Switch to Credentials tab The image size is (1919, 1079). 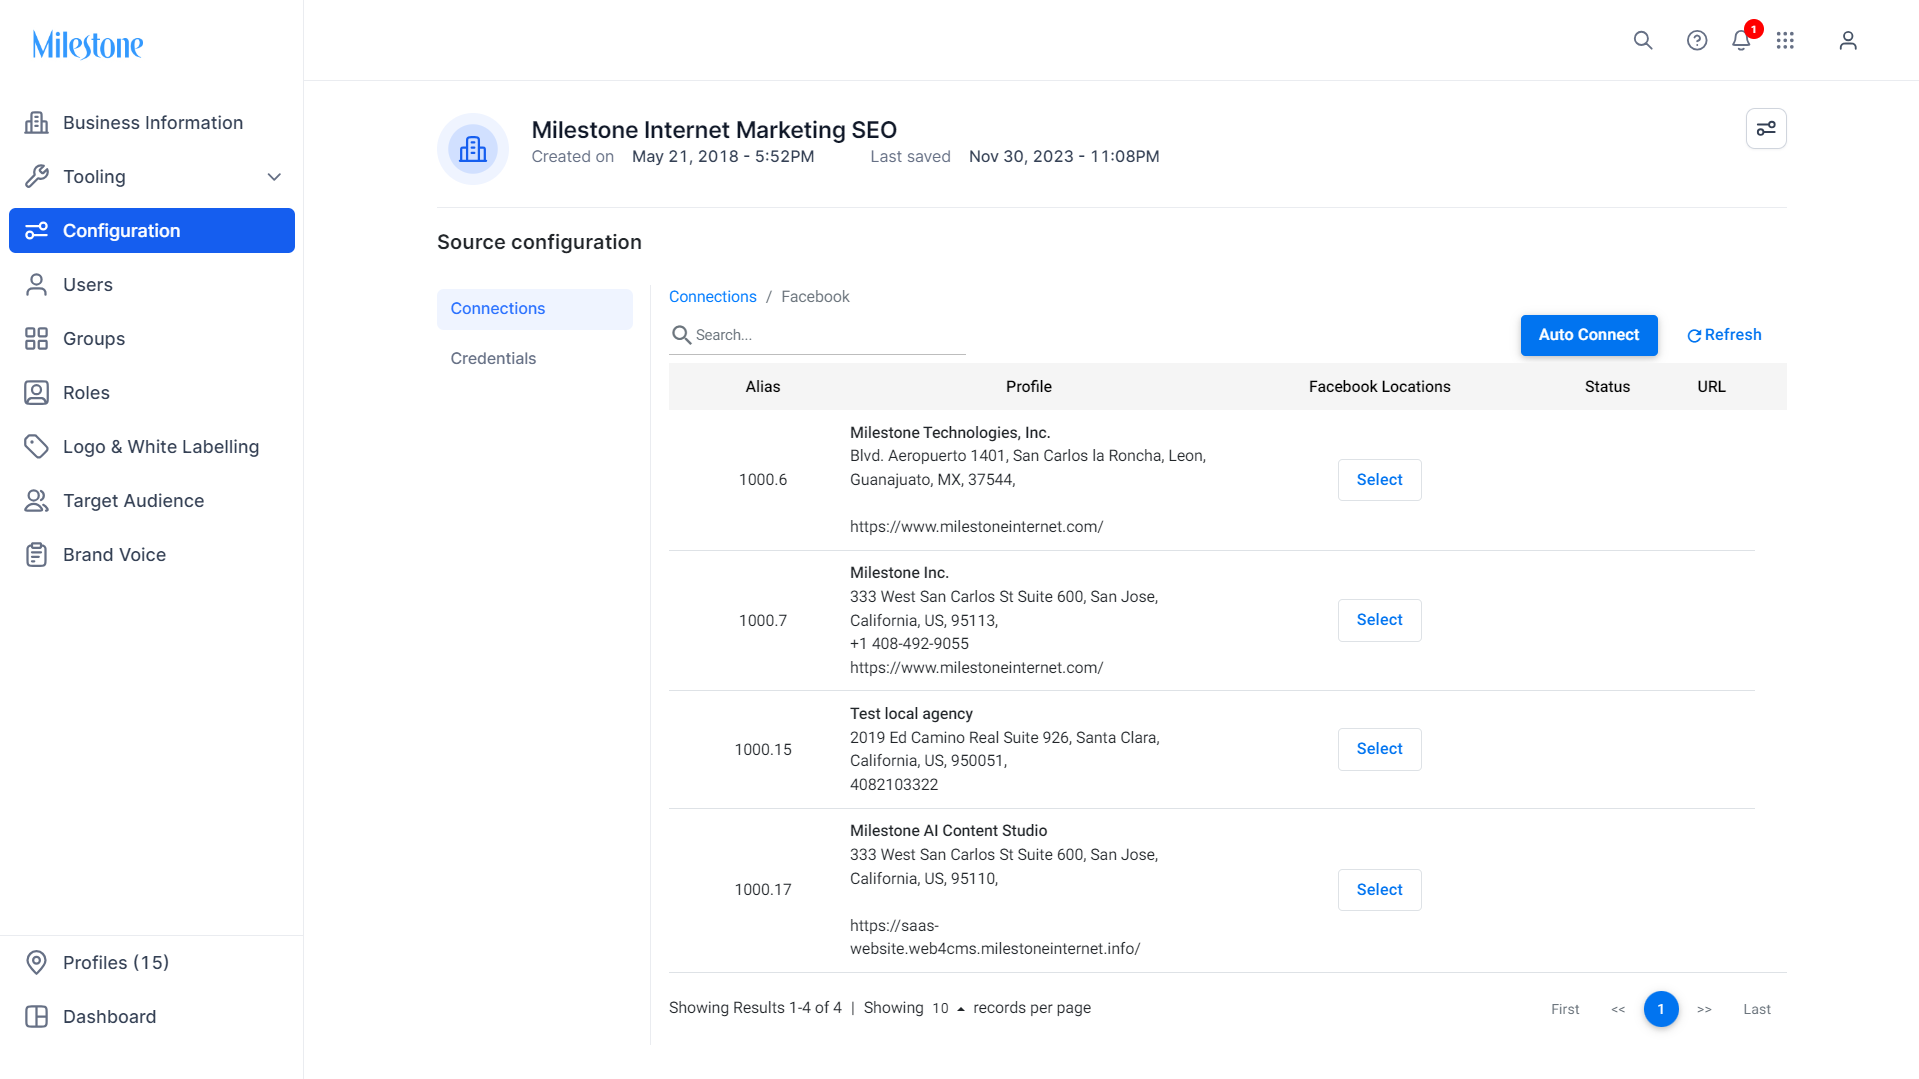[x=535, y=359]
